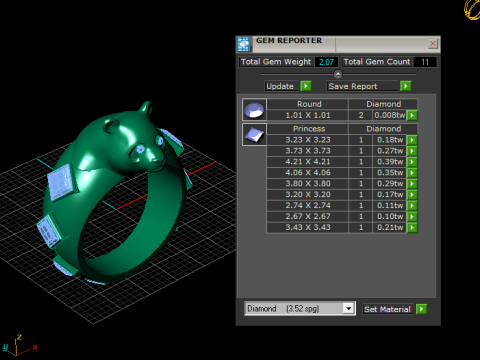
Task: Select the 3.20 X 3.20 size cell
Action: (308, 195)
